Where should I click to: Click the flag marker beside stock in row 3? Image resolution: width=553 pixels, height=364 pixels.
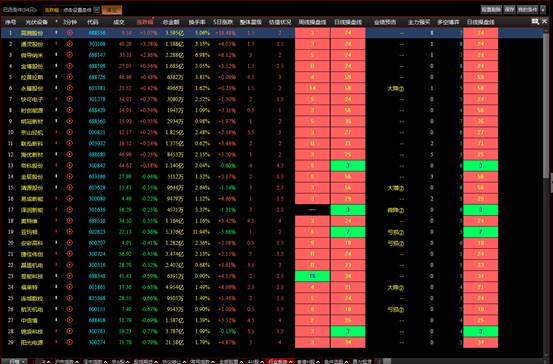coord(56,55)
